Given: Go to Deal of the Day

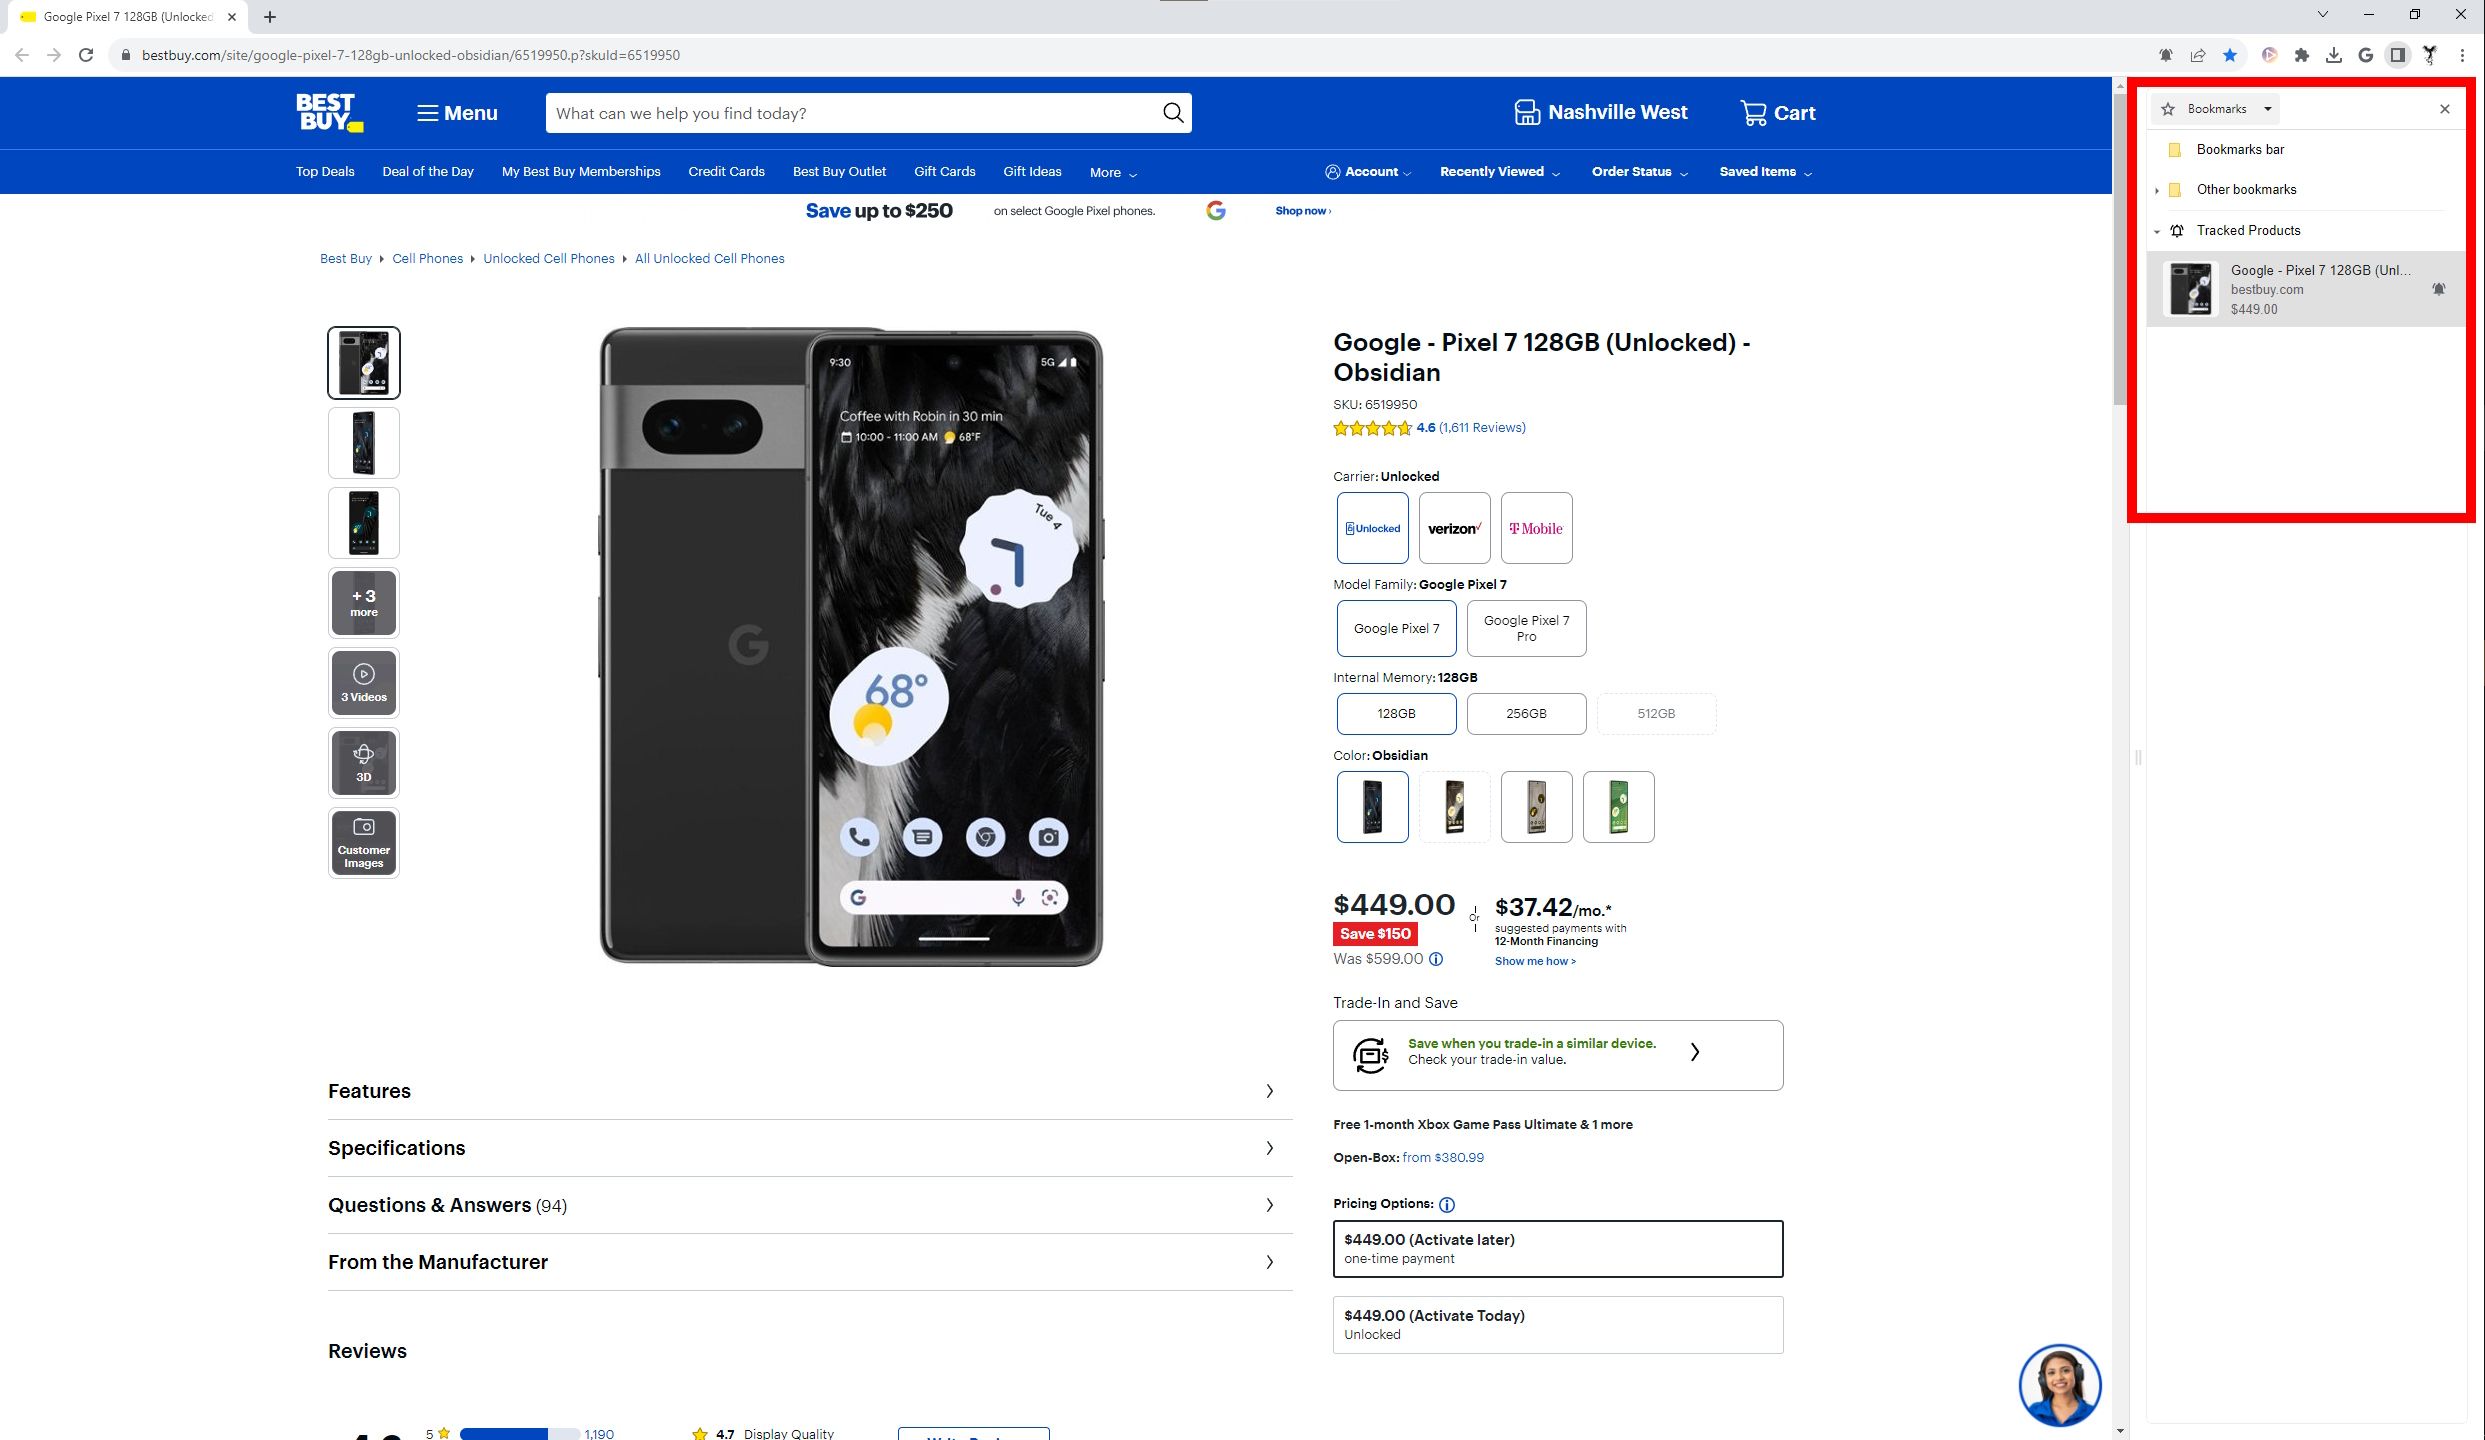Looking at the screenshot, I should tap(428, 172).
